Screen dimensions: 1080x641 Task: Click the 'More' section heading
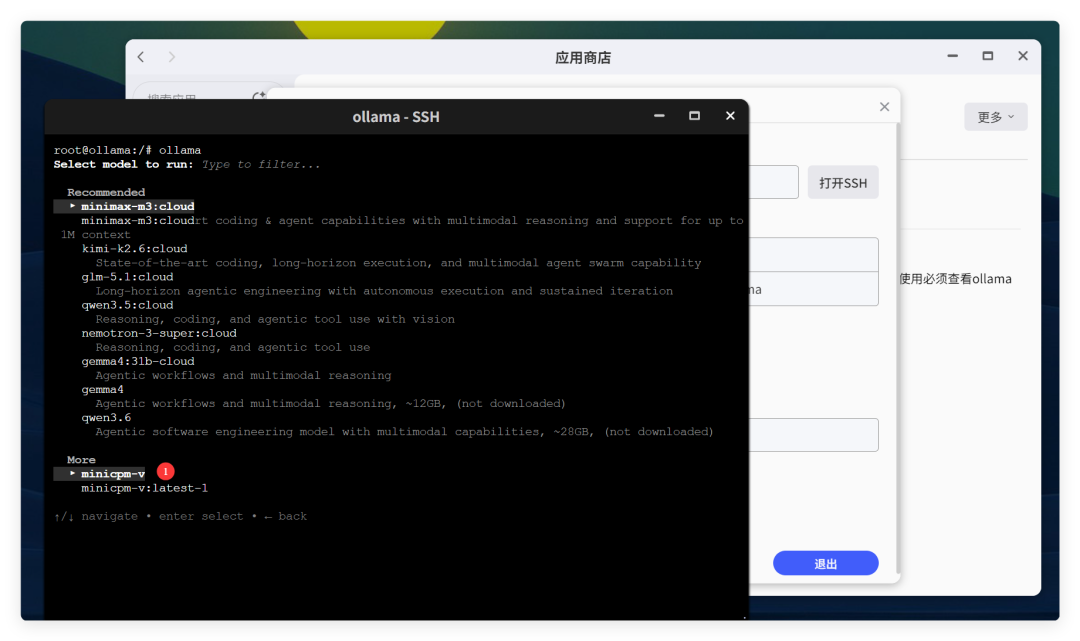click(81, 460)
